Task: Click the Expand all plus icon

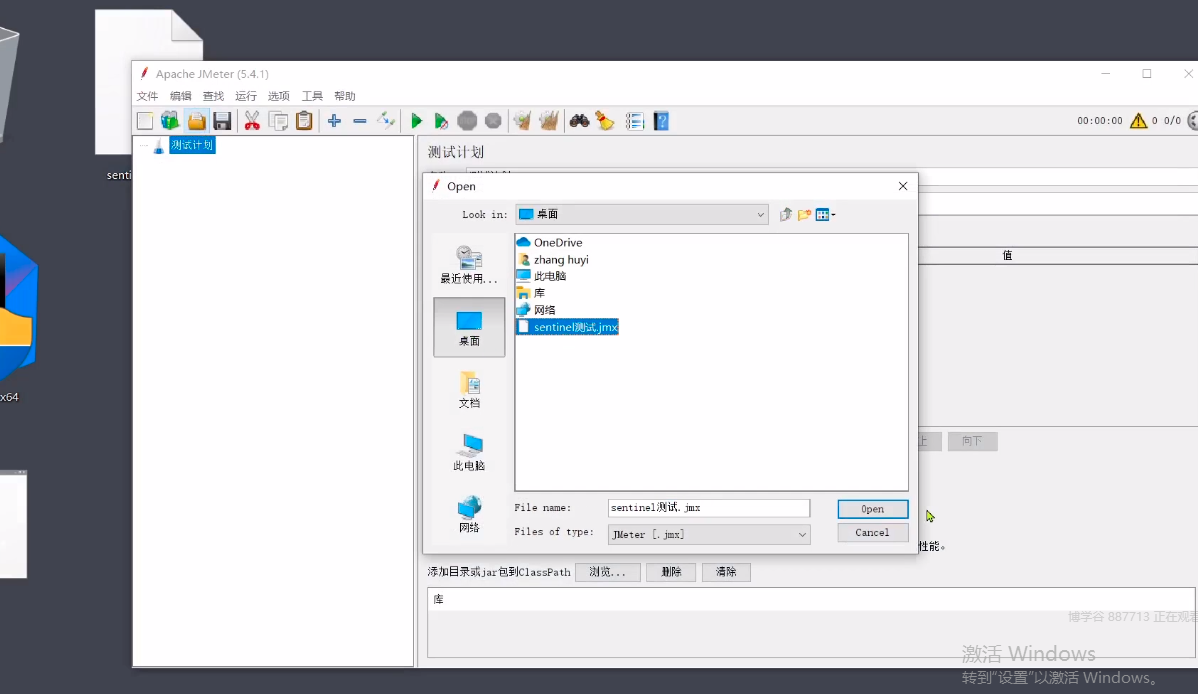Action: click(x=334, y=121)
